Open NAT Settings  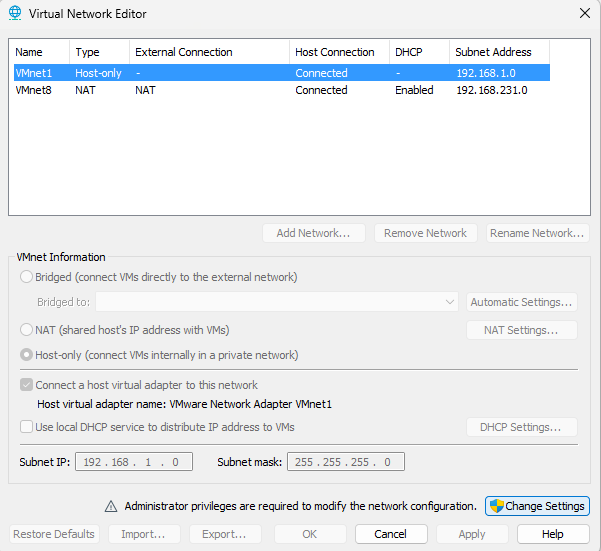point(522,330)
